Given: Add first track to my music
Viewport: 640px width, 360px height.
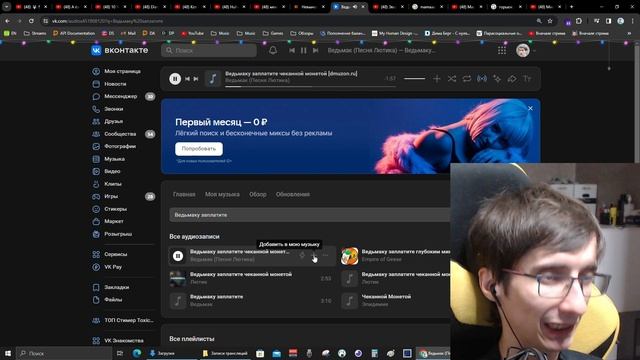Looking at the screenshot, I should (314, 256).
